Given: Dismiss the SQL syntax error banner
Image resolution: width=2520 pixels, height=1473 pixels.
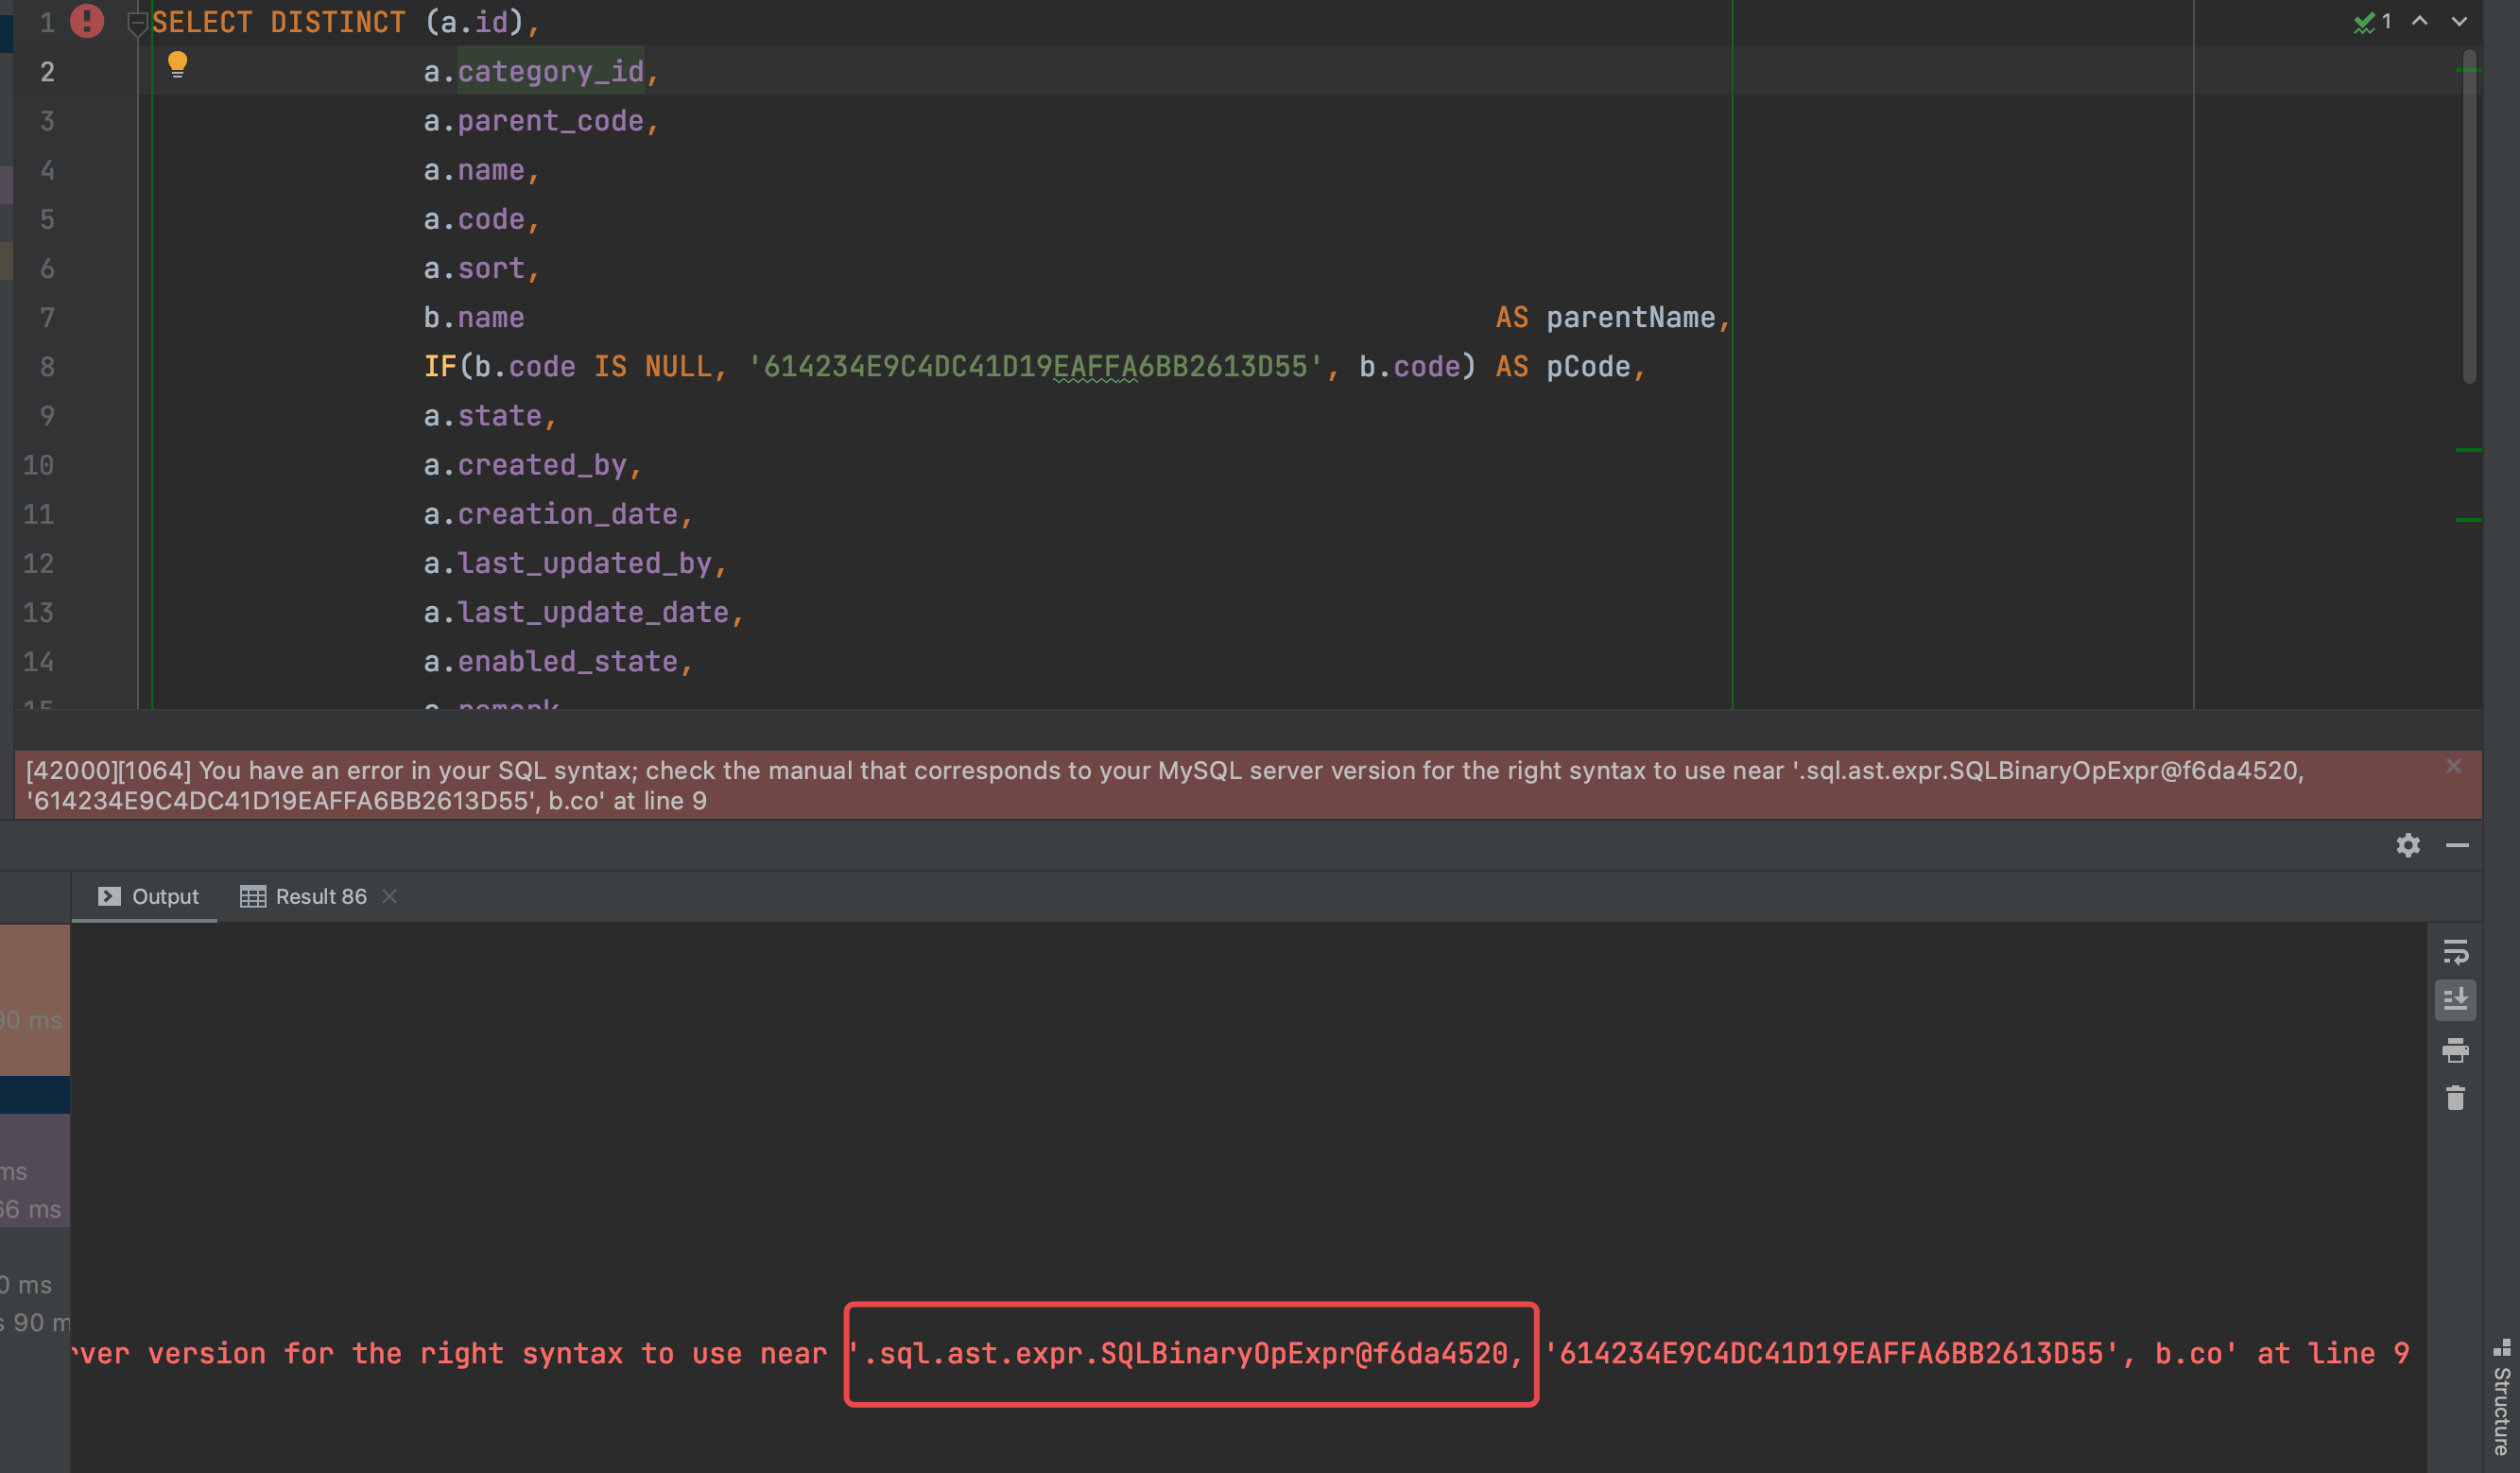Looking at the screenshot, I should click(2454, 767).
